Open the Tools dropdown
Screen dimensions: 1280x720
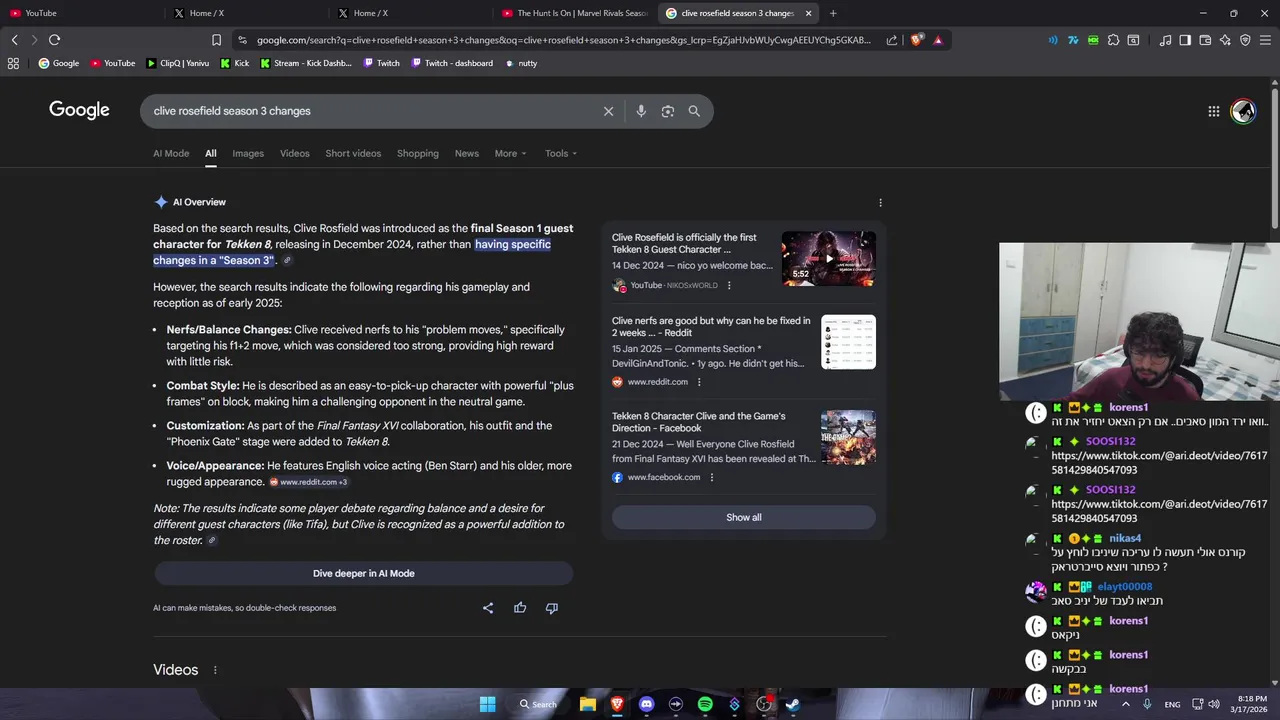[x=561, y=153]
